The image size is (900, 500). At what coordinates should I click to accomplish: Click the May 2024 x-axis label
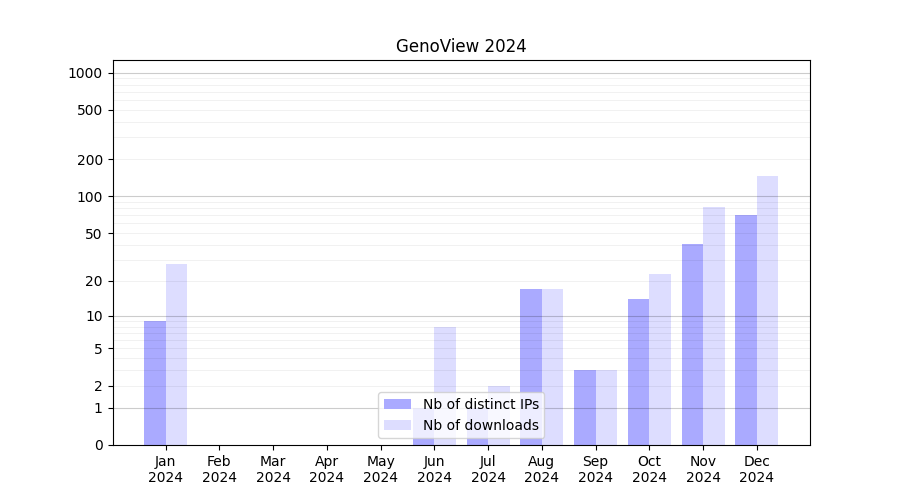coord(380,469)
